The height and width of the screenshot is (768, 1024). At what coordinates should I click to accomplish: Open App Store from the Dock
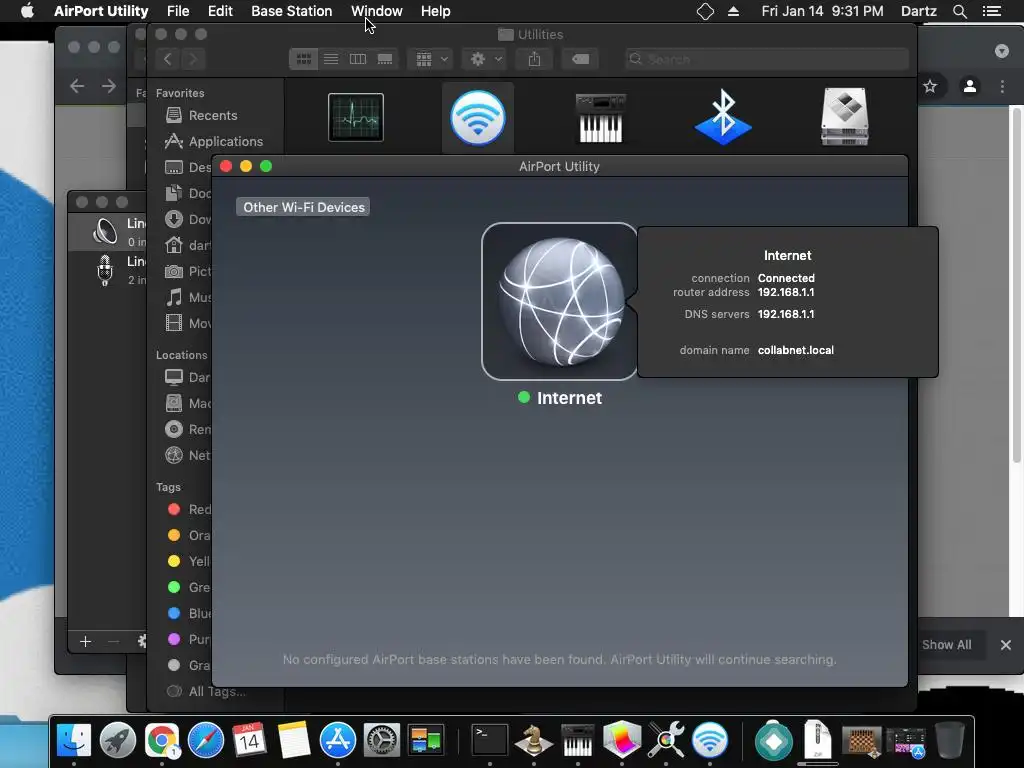click(338, 741)
